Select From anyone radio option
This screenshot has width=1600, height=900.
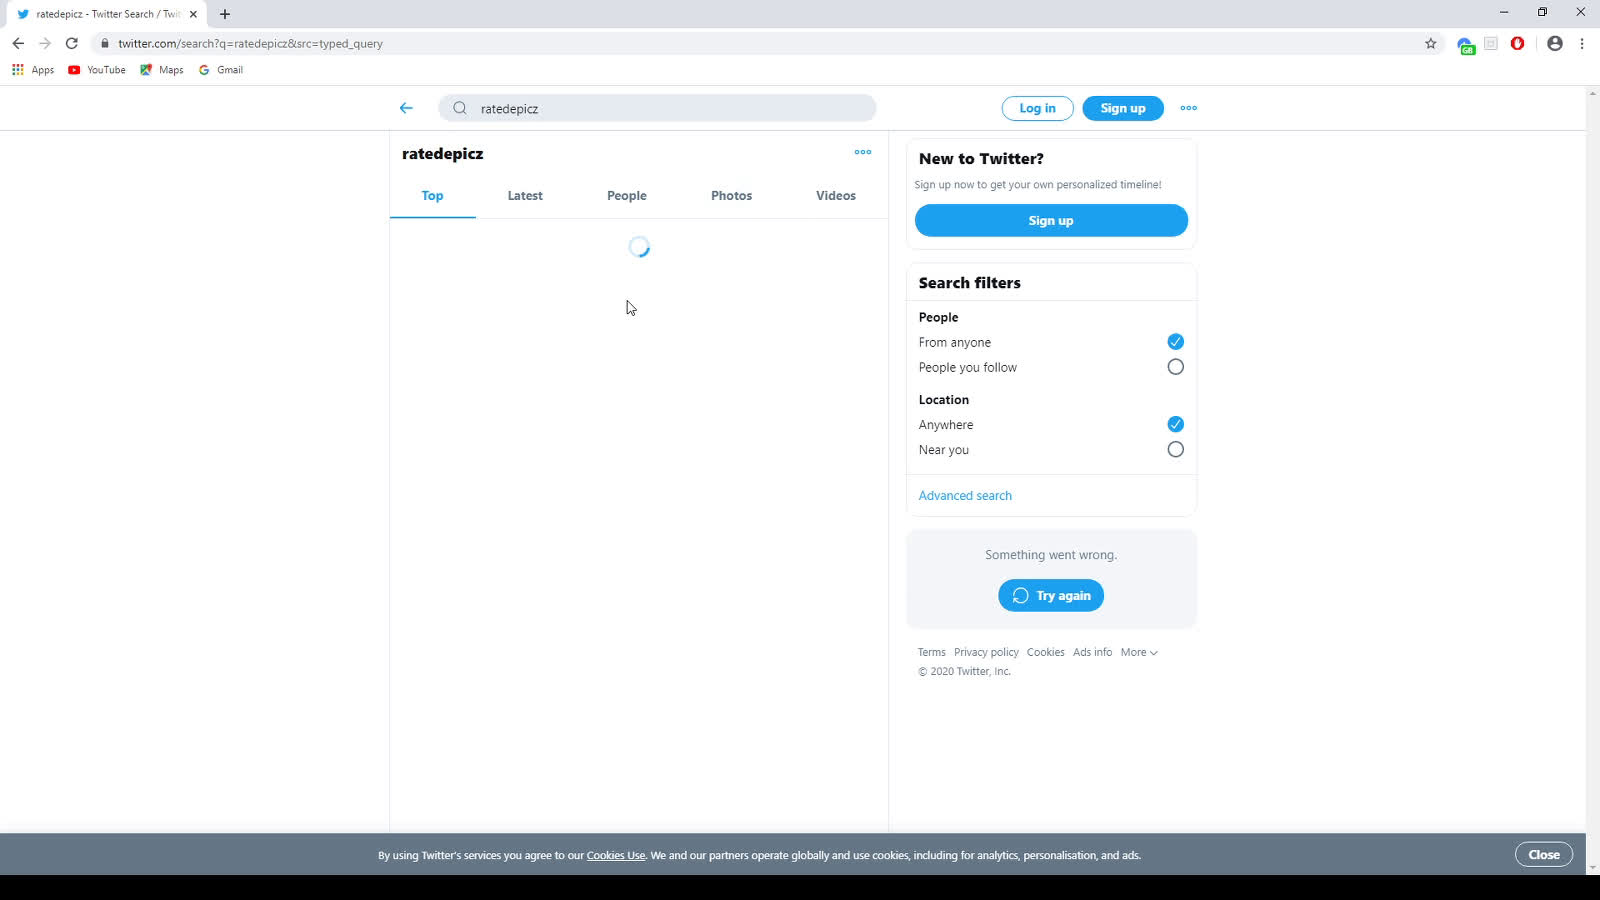tap(1175, 342)
